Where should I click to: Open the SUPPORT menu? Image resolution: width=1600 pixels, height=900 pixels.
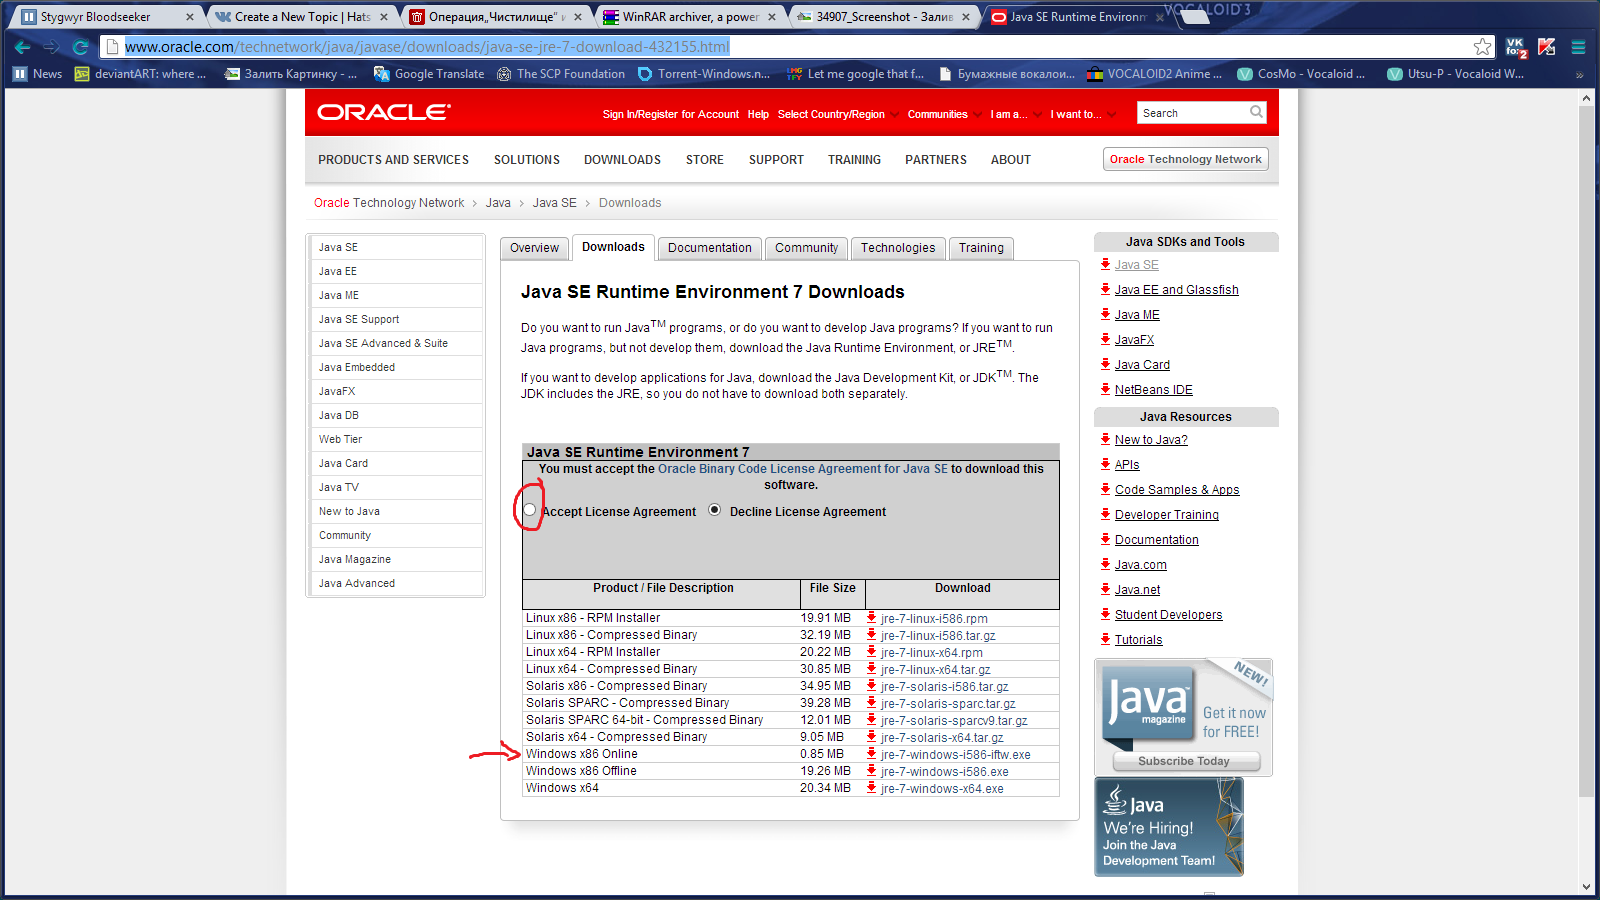click(776, 160)
